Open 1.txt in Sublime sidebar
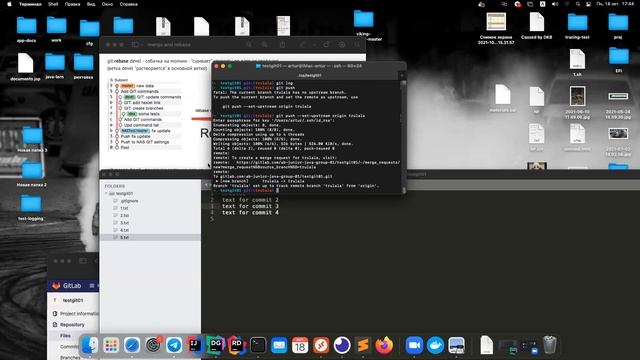Viewport: 640px width, 360px height. click(x=124, y=208)
